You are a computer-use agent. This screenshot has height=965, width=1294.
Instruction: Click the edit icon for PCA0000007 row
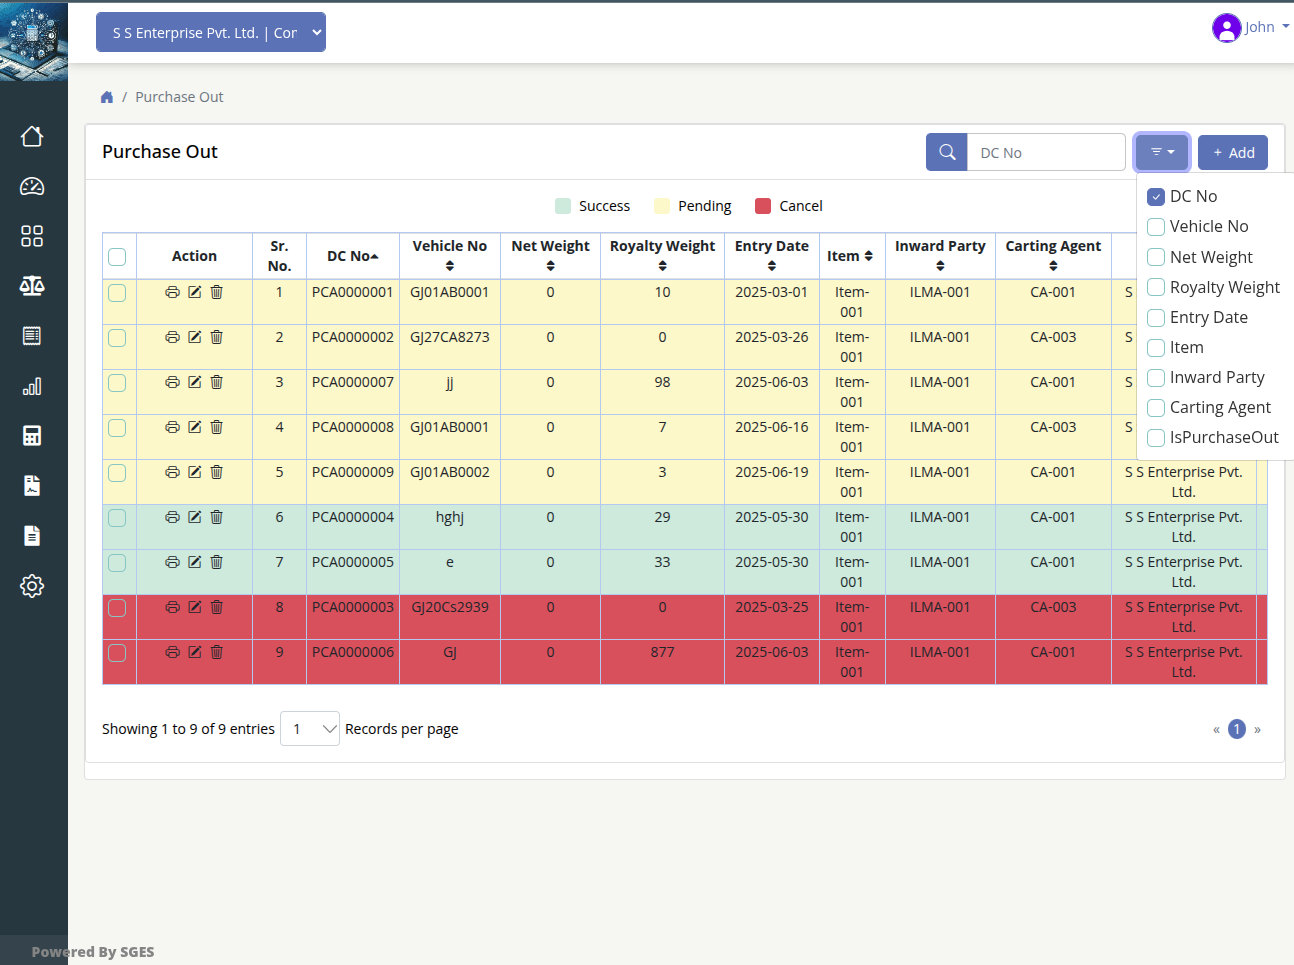pos(195,382)
